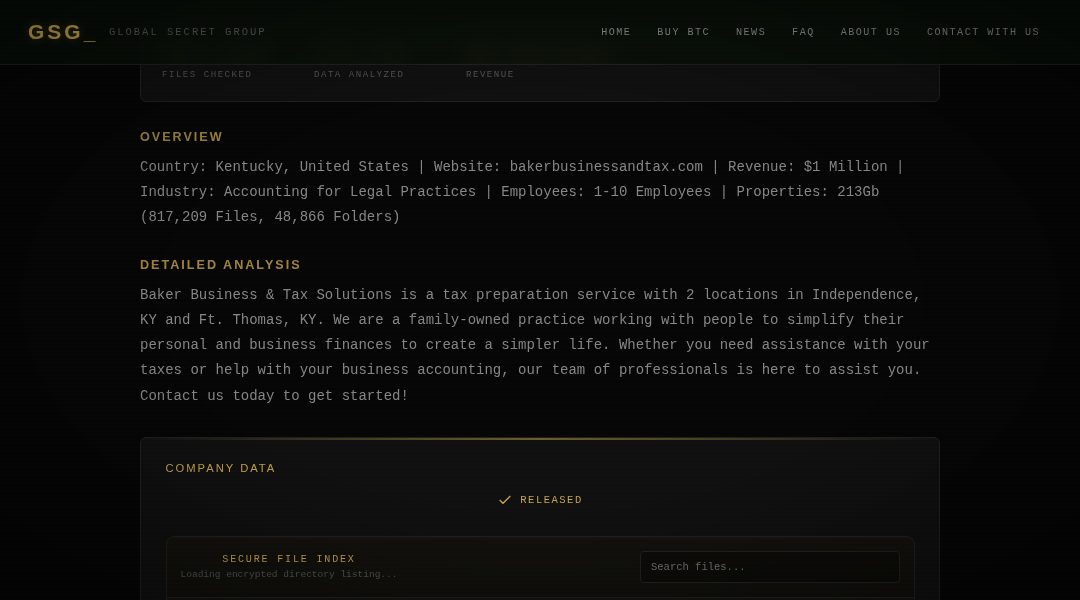Image resolution: width=1080 pixels, height=600 pixels.
Task: Click the Search files input field
Action: [x=769, y=567]
